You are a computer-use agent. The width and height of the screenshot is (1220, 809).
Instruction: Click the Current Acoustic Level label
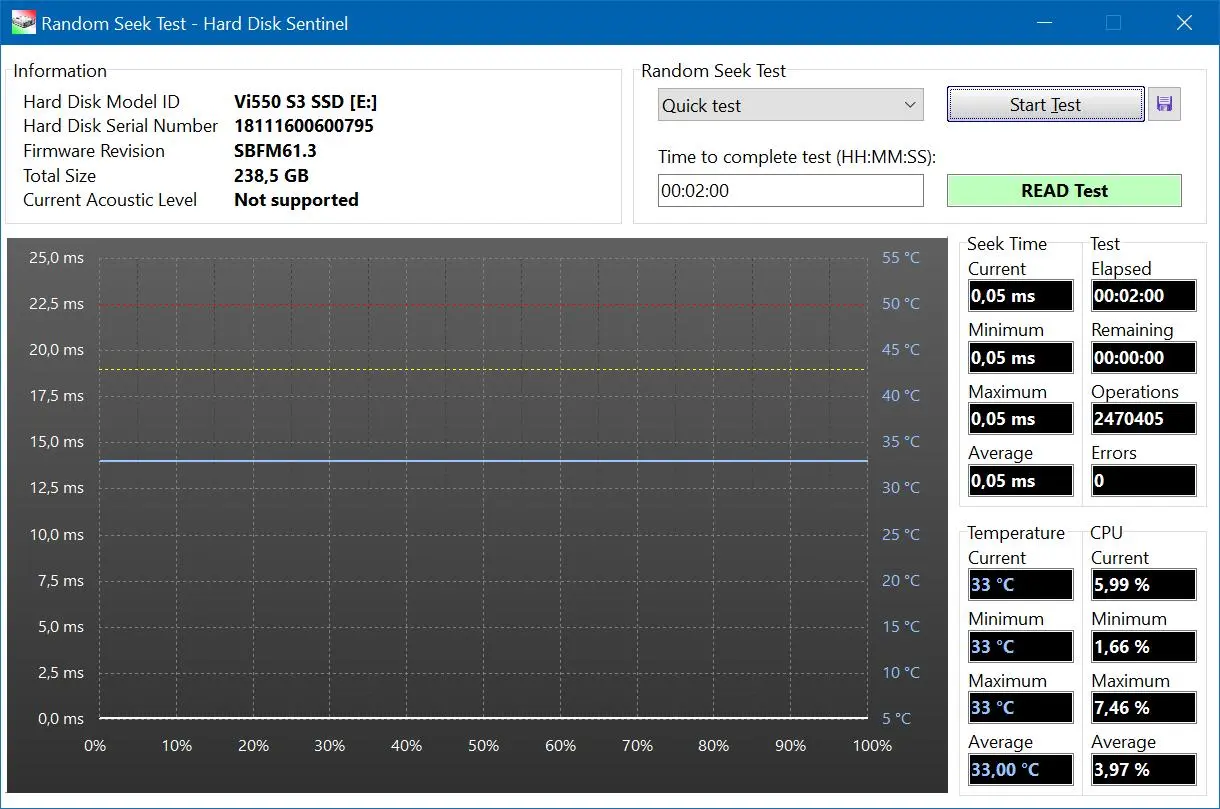coord(110,200)
